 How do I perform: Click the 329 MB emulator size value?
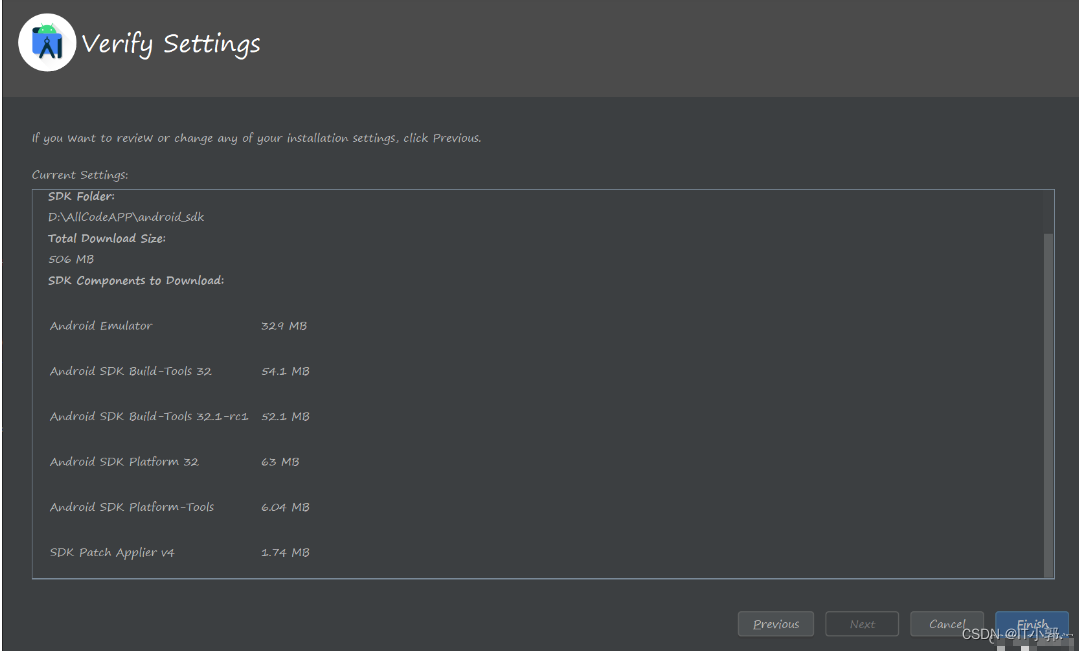tap(284, 326)
